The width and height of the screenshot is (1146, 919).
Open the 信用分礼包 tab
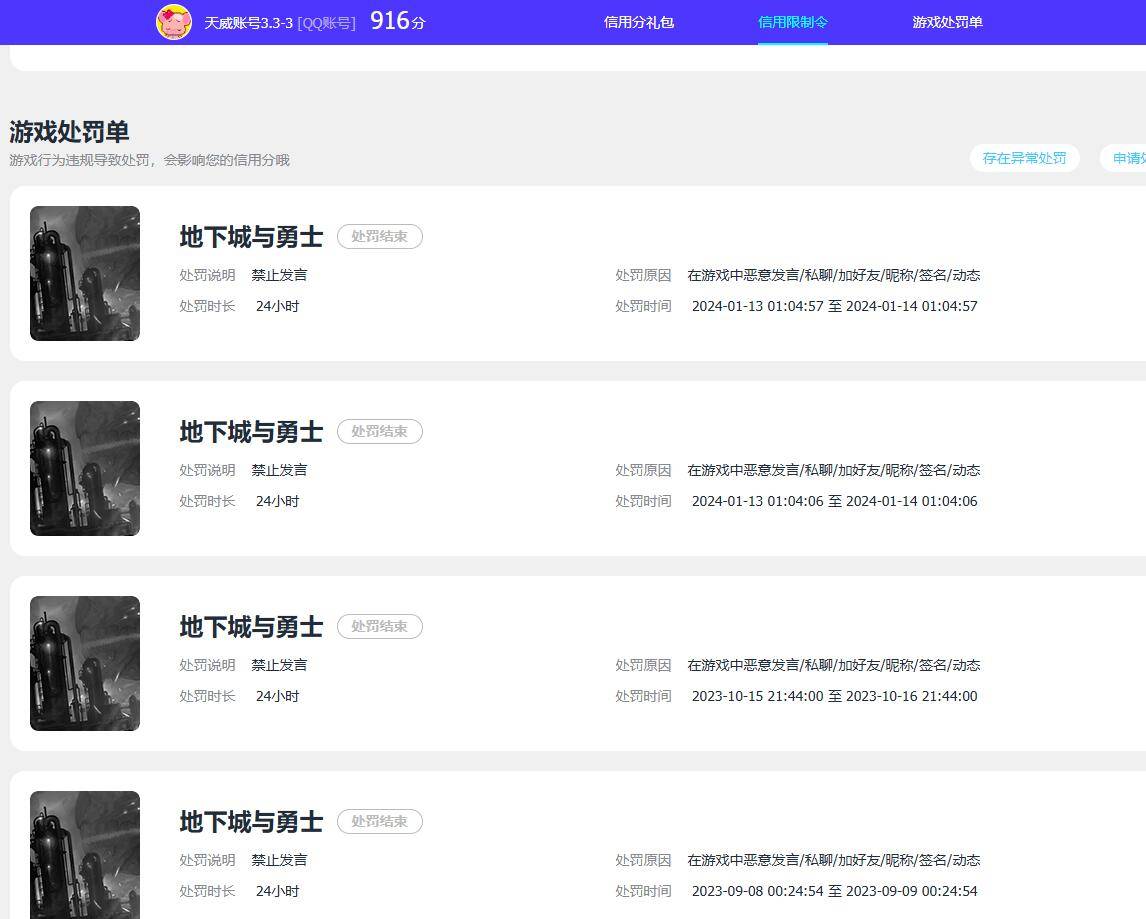pyautogui.click(x=638, y=22)
